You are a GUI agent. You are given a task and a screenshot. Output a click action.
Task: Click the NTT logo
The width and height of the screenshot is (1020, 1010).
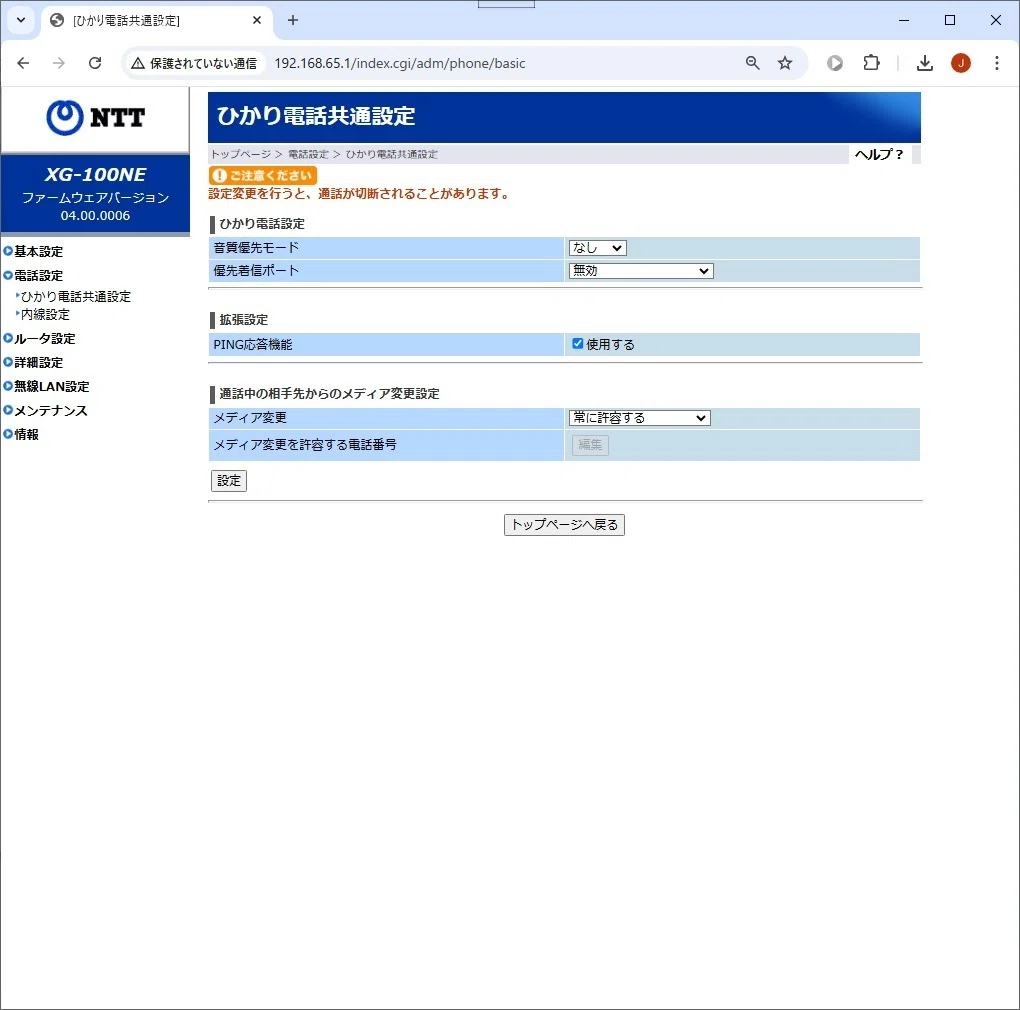pos(96,118)
